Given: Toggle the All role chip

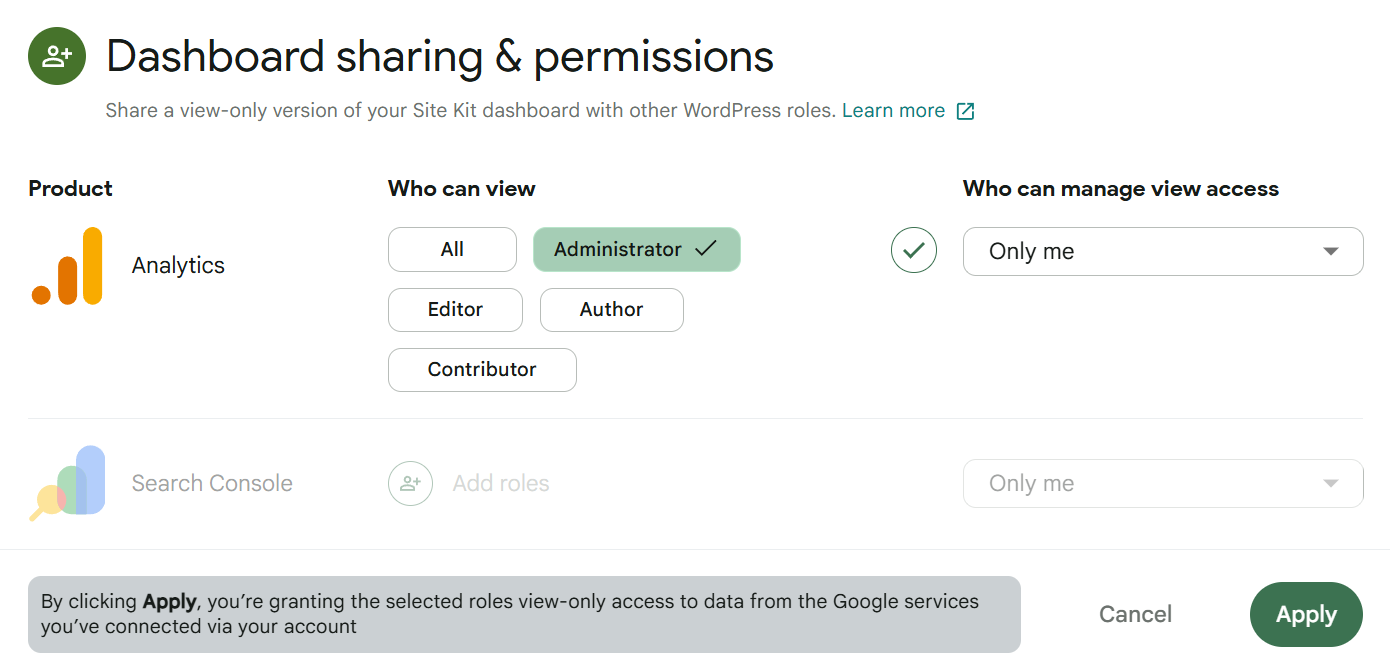Looking at the screenshot, I should [x=452, y=250].
